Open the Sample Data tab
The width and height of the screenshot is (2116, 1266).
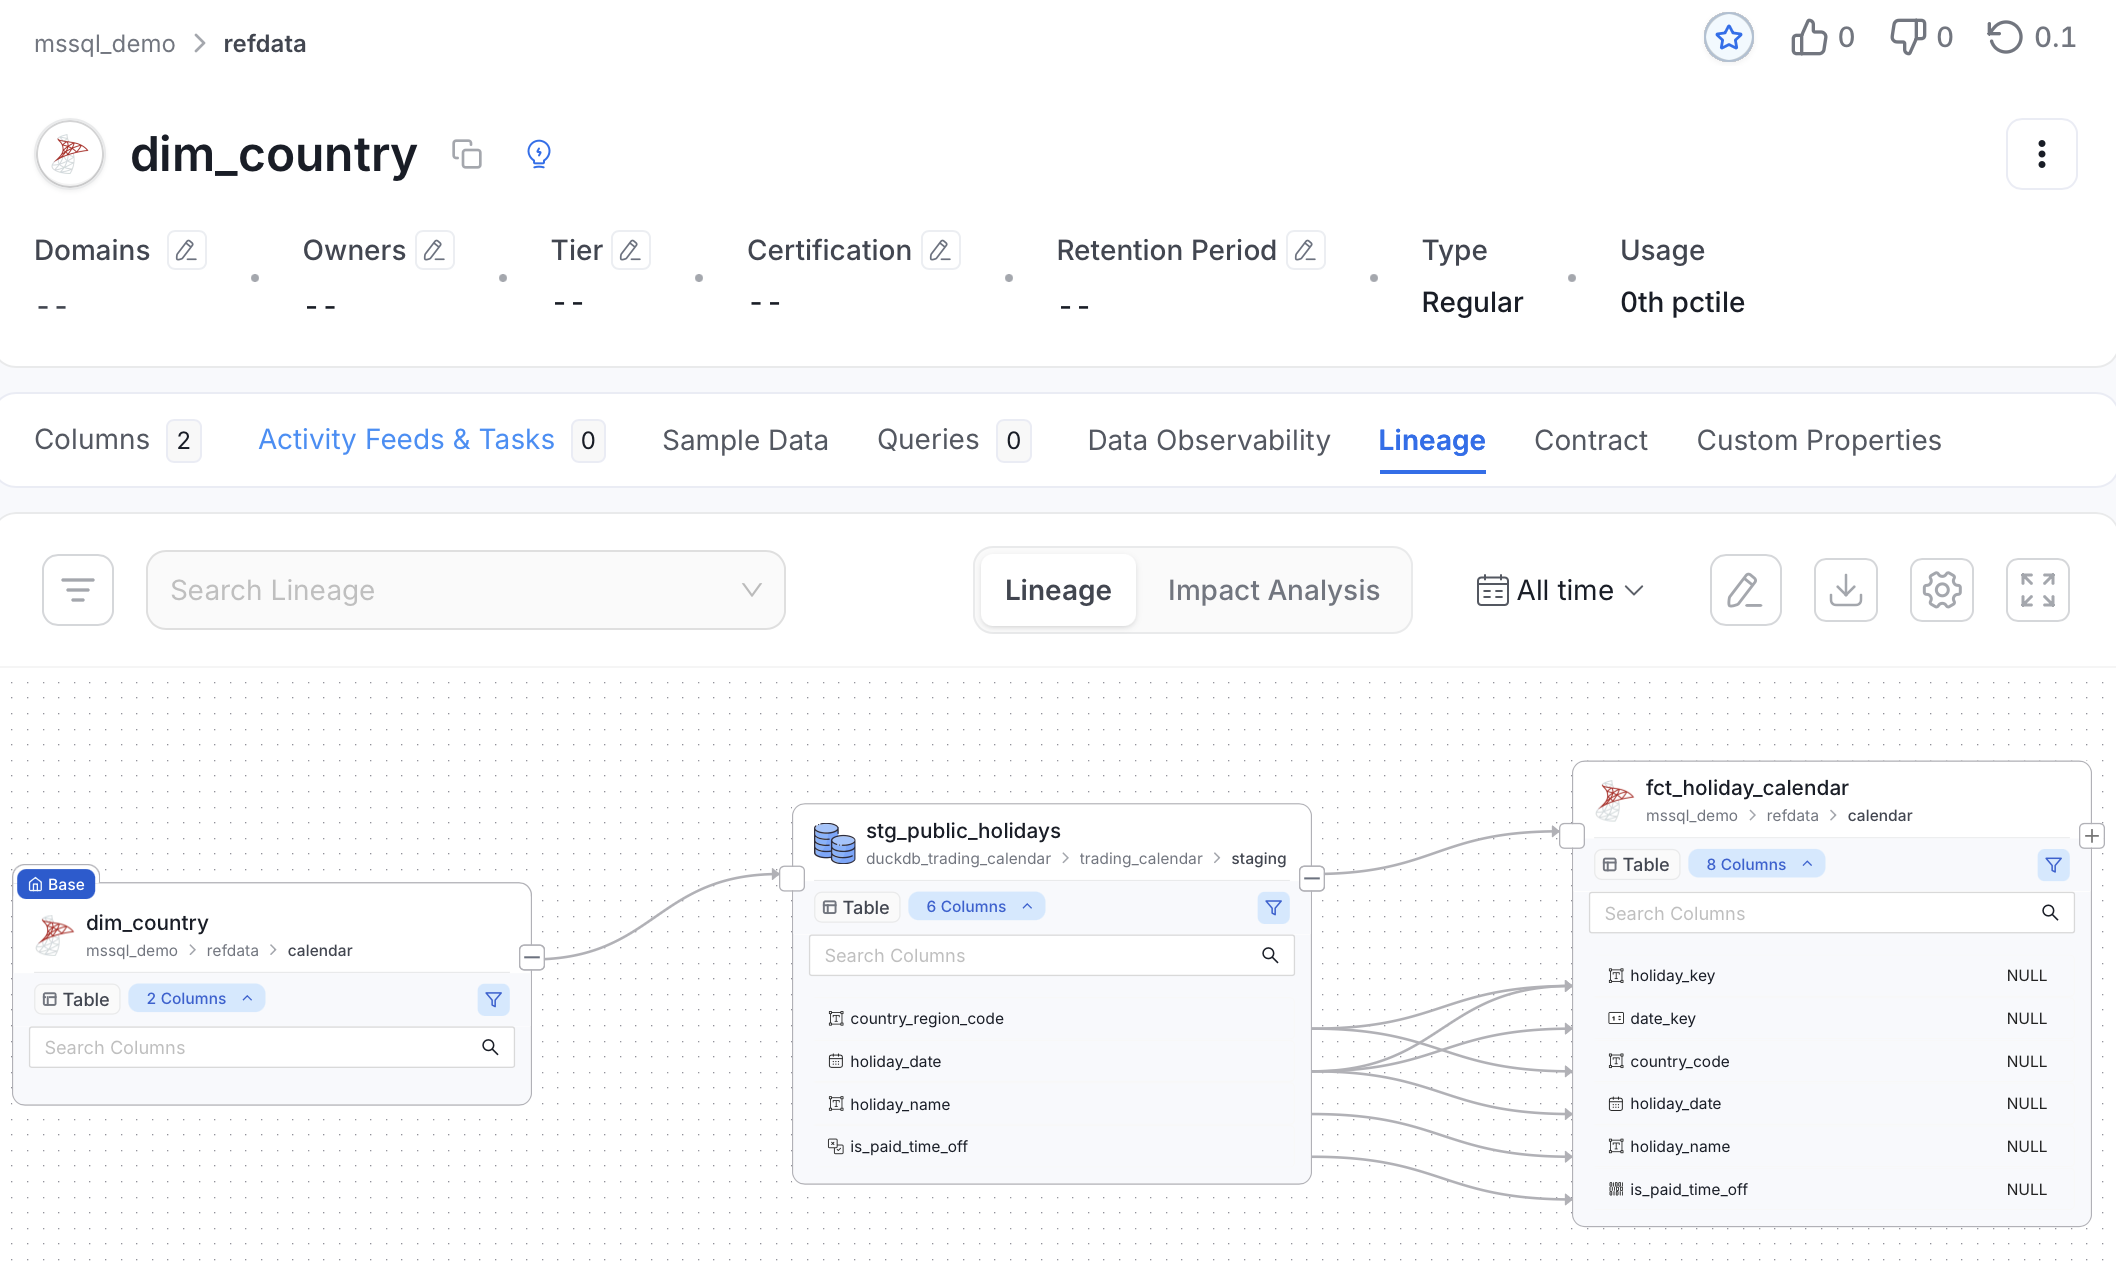745,440
